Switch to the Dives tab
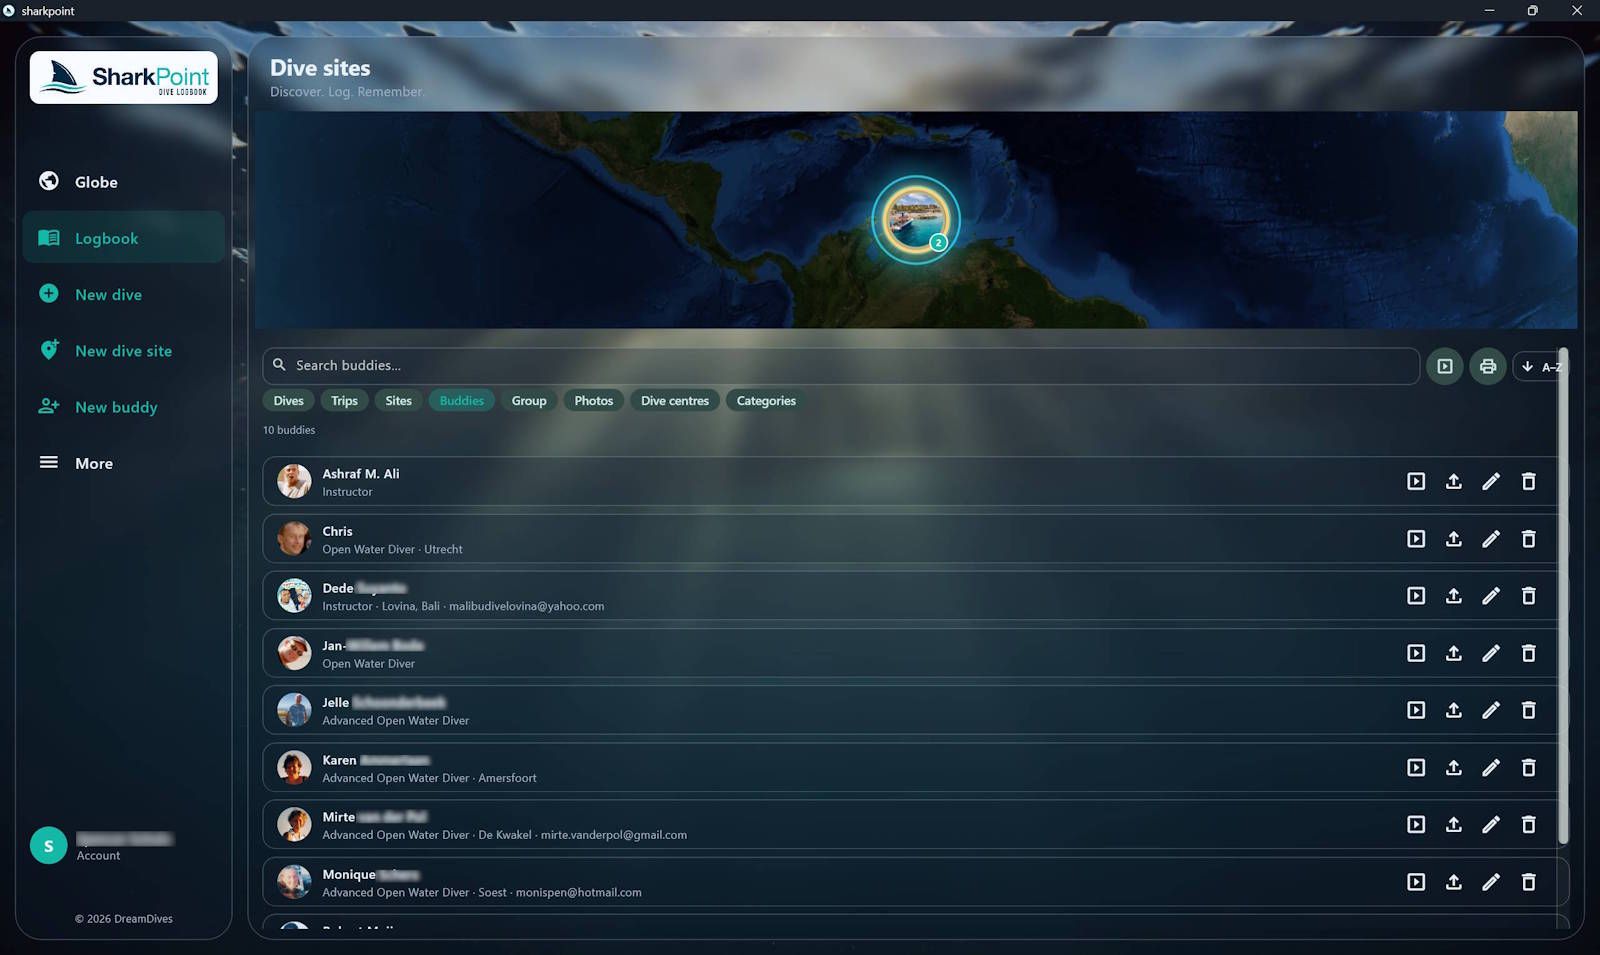This screenshot has width=1600, height=955. point(288,401)
